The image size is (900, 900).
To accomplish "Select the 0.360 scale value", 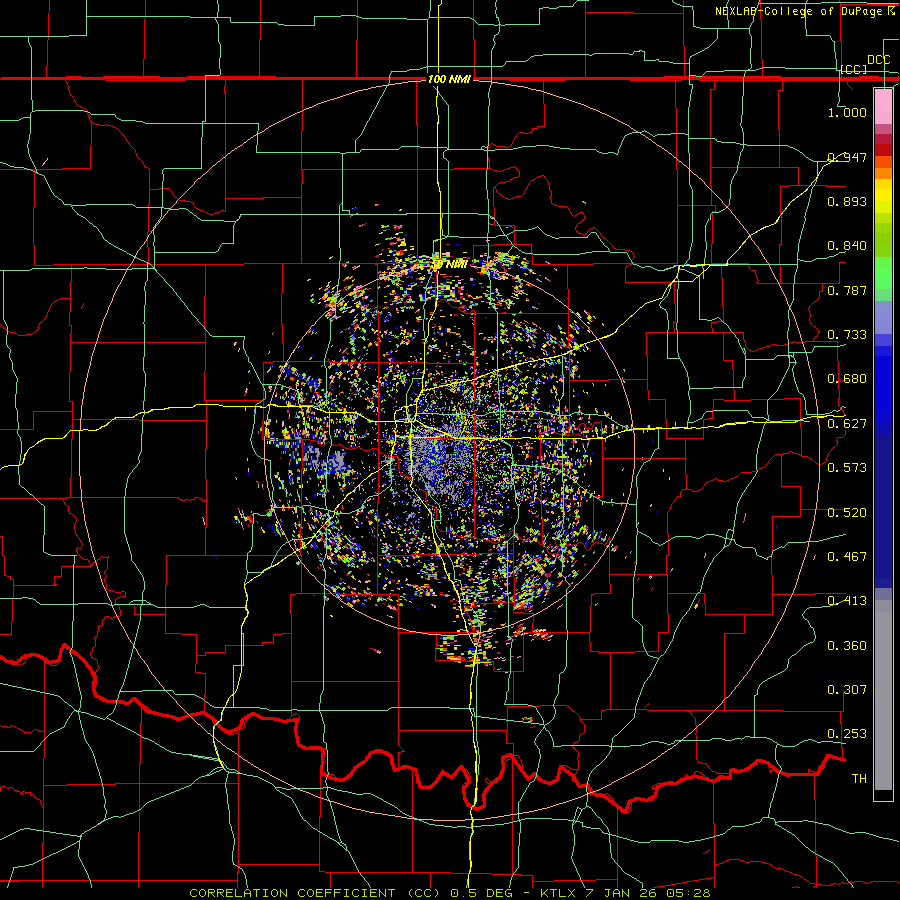I will point(847,646).
